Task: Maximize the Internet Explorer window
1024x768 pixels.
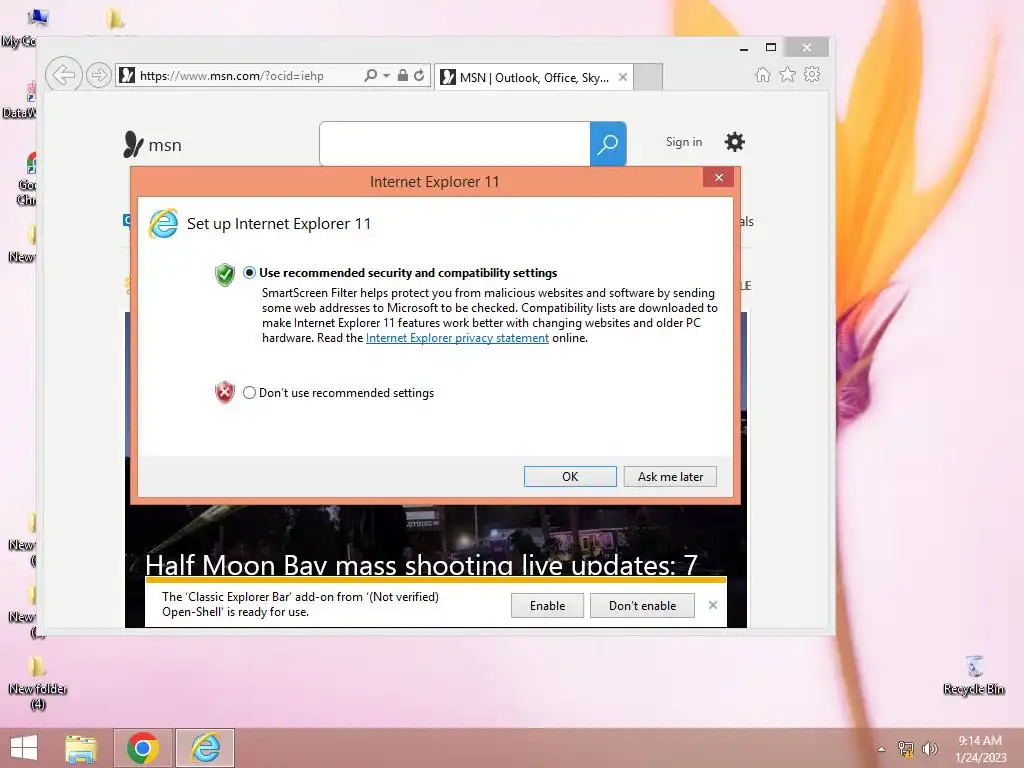Action: click(x=771, y=47)
